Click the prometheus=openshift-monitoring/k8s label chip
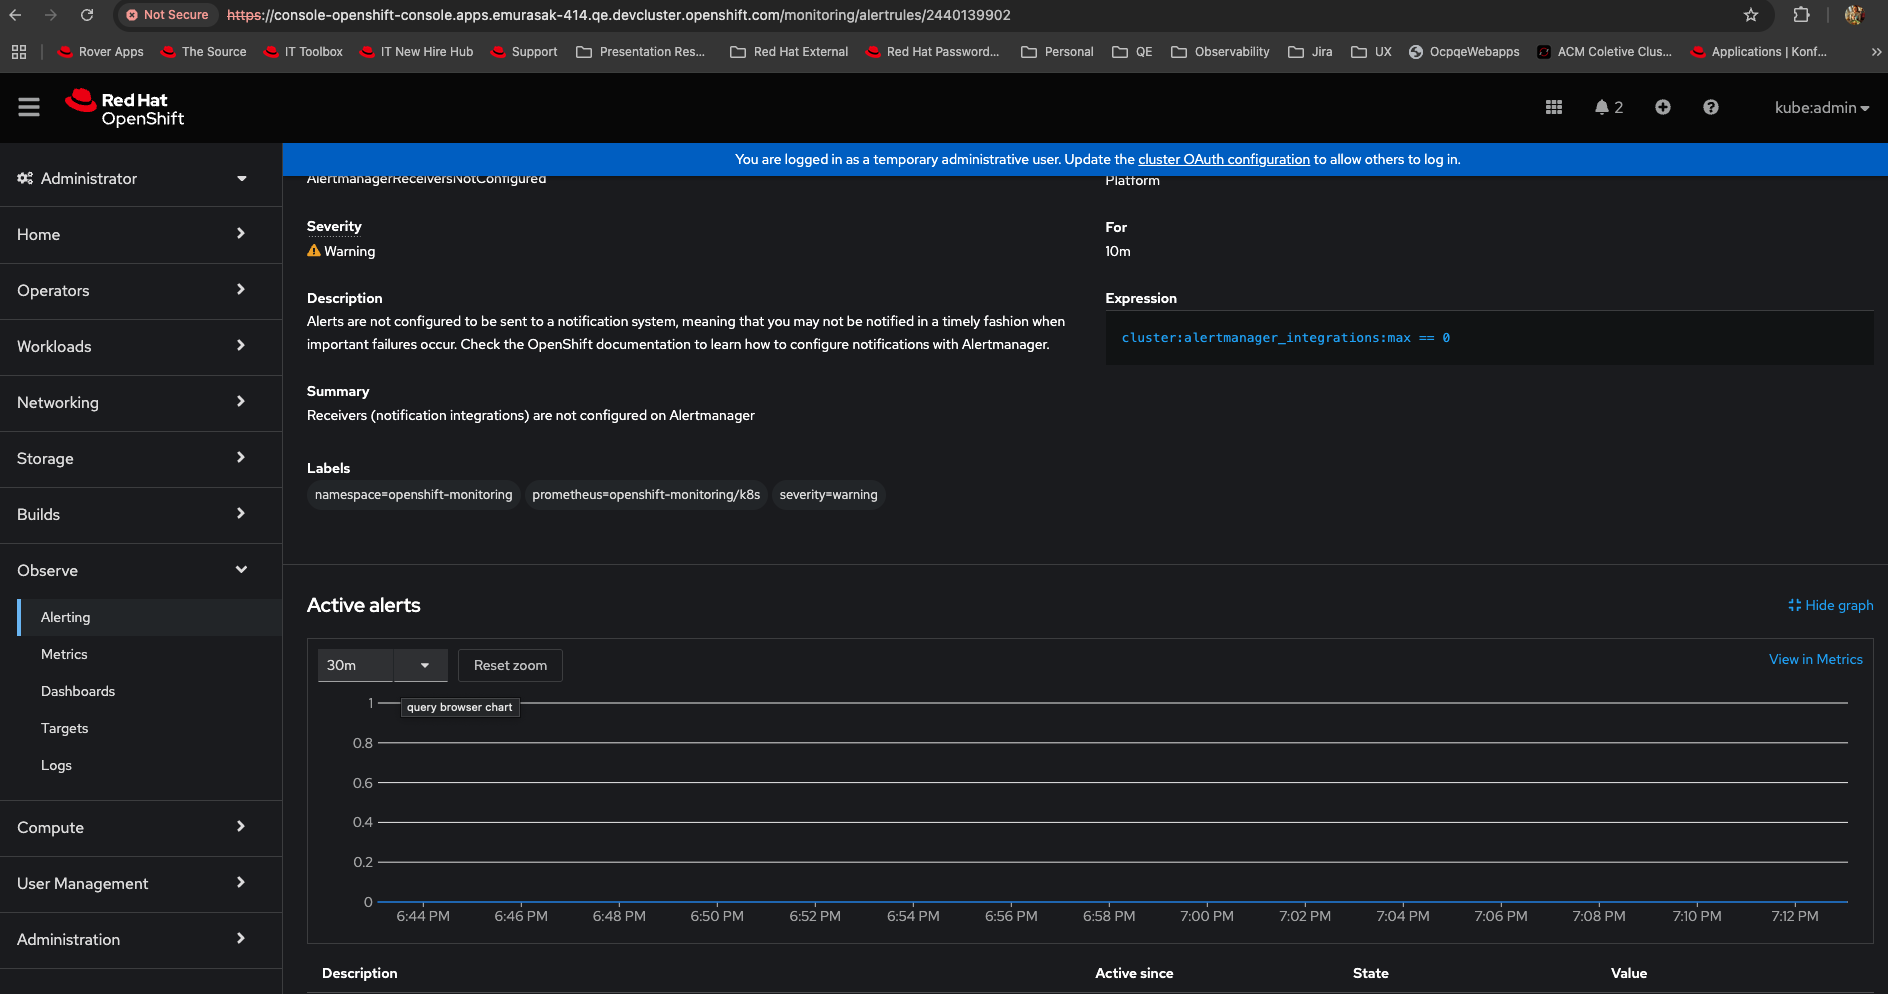Screen dimensions: 1888x994 (x=646, y=495)
